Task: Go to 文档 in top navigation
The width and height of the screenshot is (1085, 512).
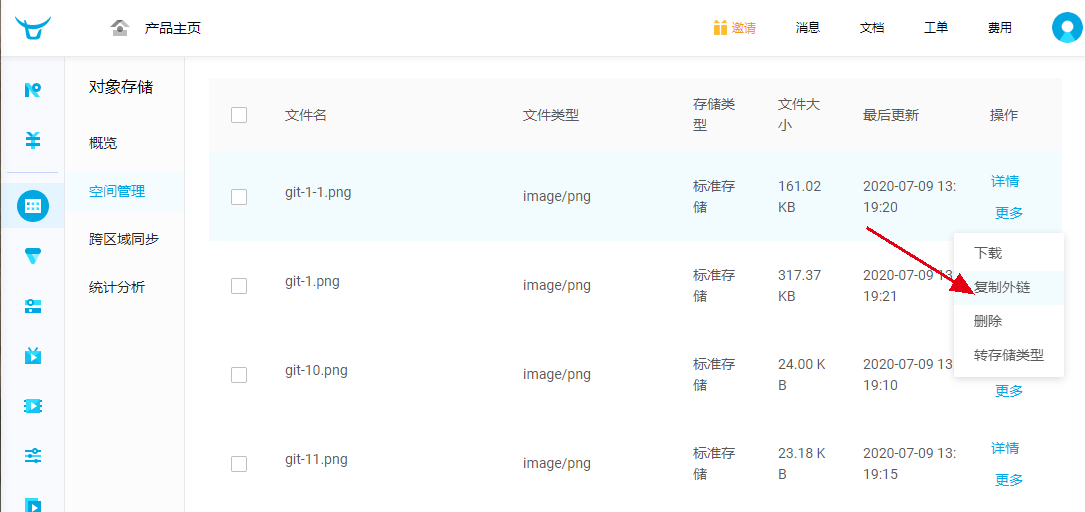Action: click(872, 28)
